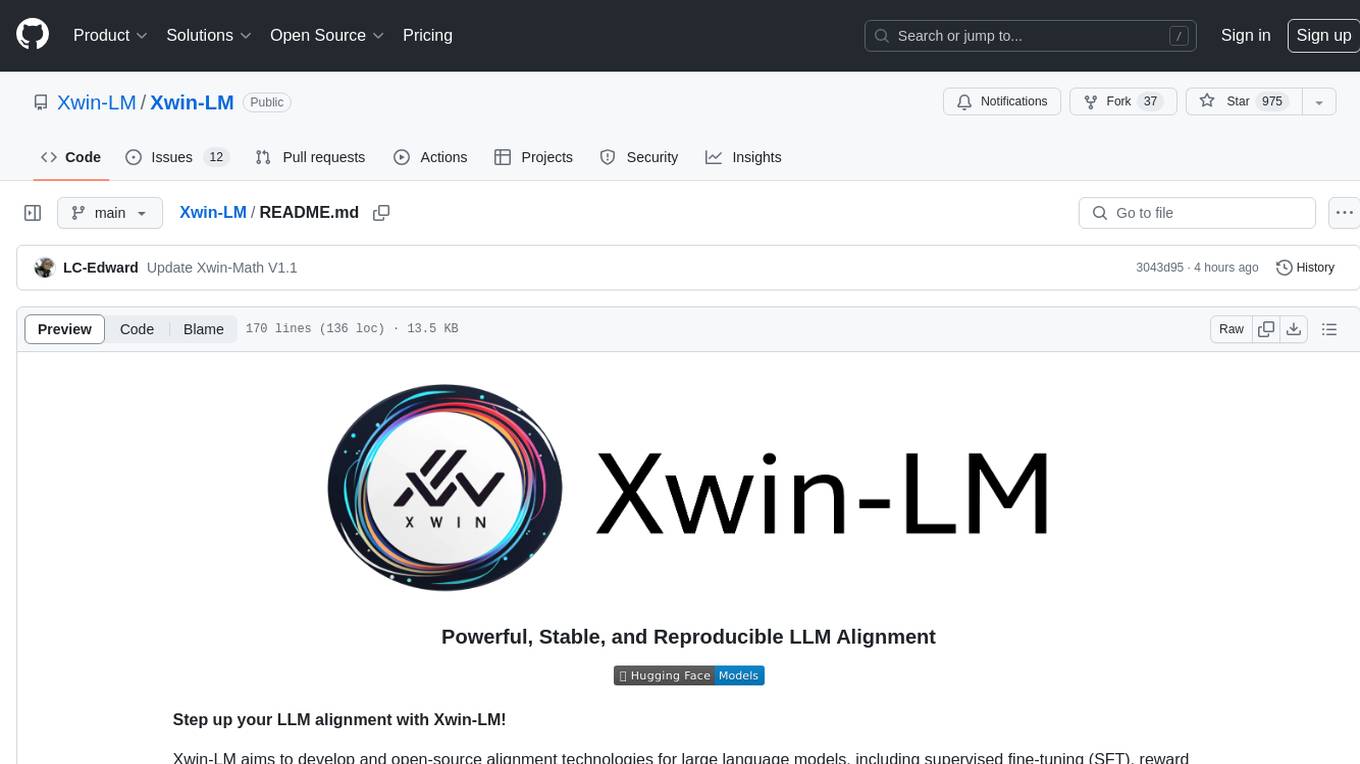This screenshot has width=1360, height=764.
Task: Open the Hugging Face Models badge
Action: point(689,676)
